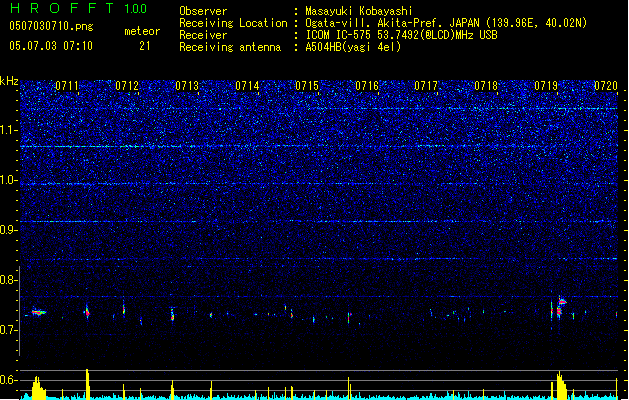
Task: Click the 1.0 kHz axis label
Action: (9, 180)
